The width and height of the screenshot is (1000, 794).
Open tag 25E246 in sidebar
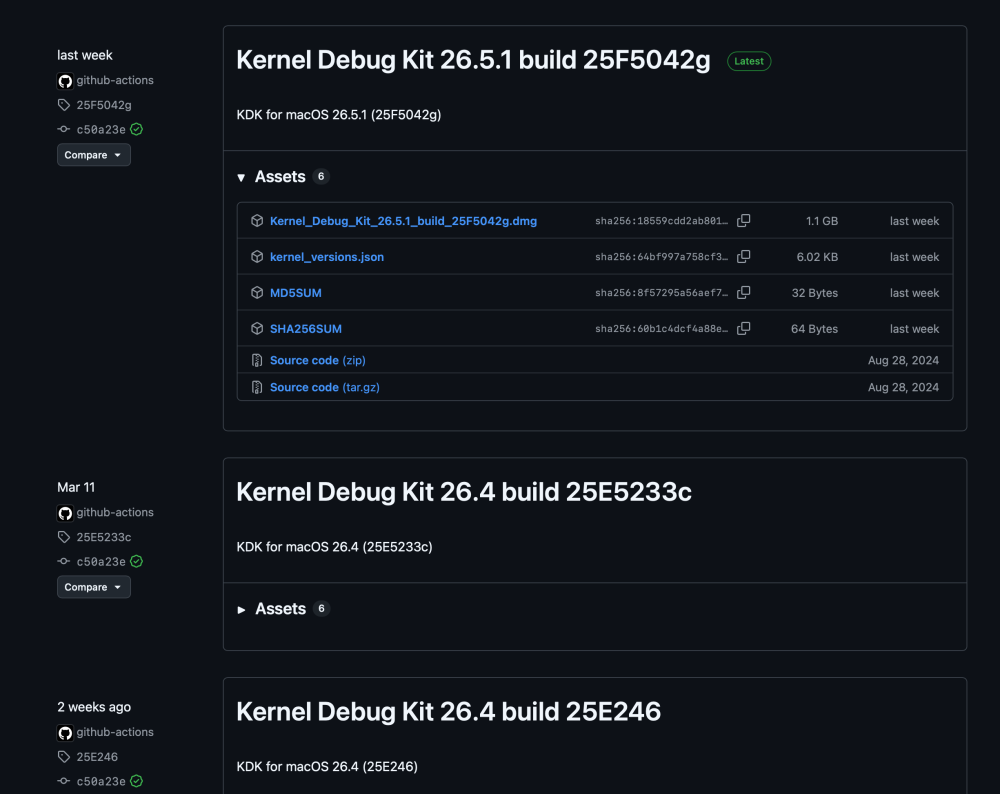click(x=97, y=756)
